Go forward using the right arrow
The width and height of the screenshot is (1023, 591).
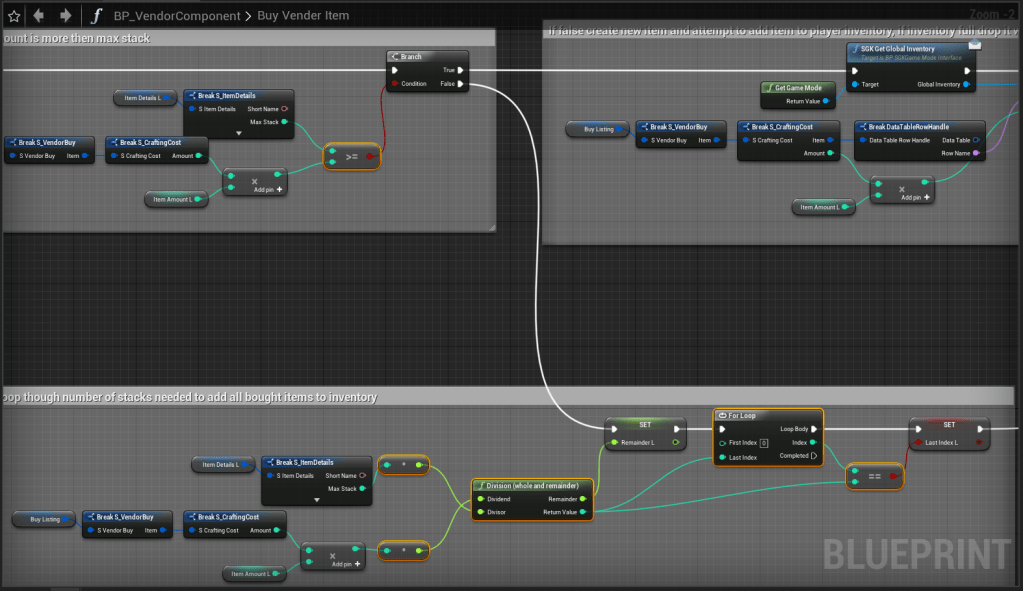tap(65, 15)
